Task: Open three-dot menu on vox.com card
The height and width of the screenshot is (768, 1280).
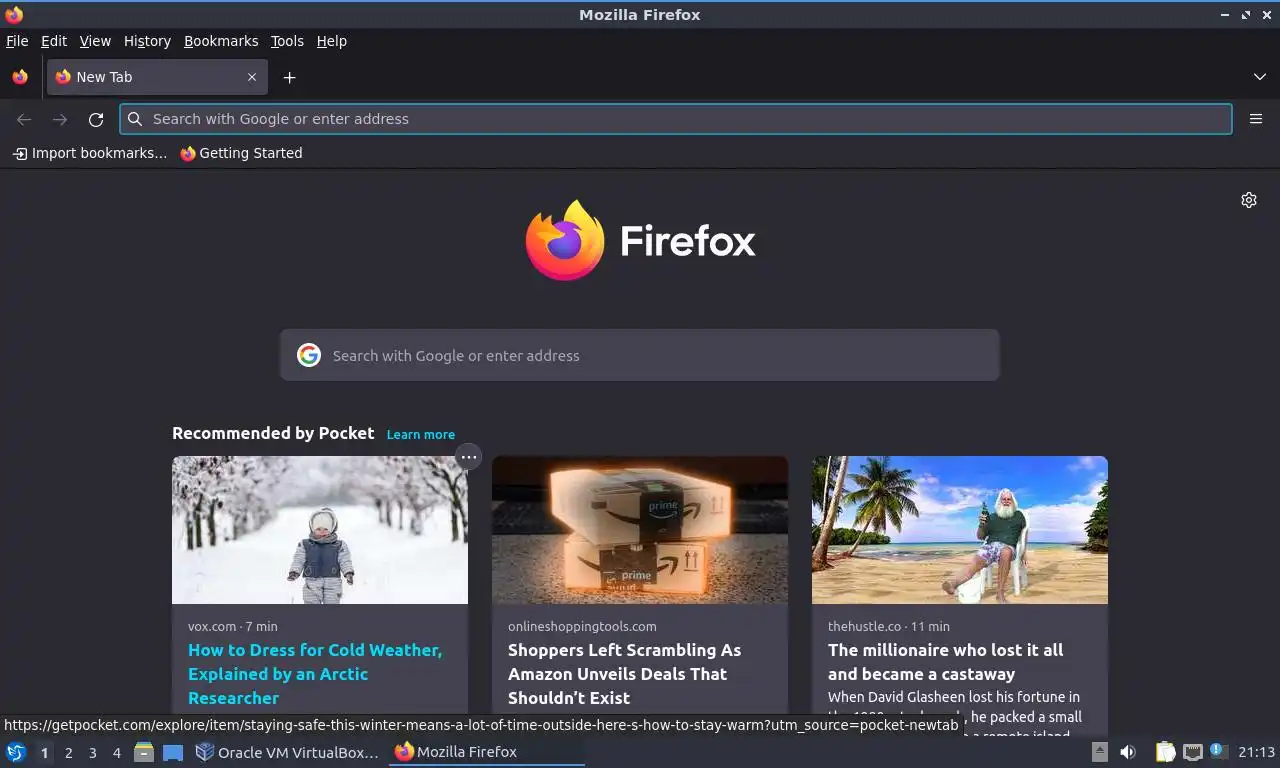Action: (468, 457)
